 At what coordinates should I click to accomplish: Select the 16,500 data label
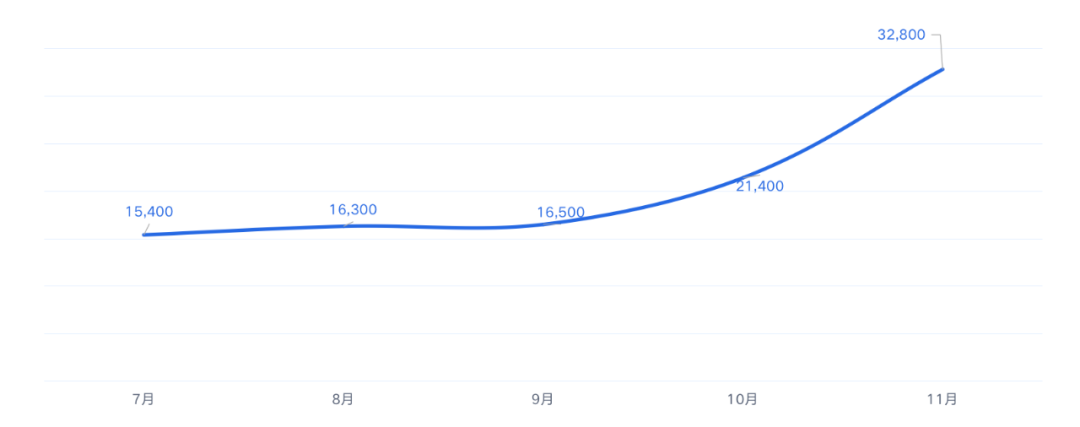click(561, 213)
